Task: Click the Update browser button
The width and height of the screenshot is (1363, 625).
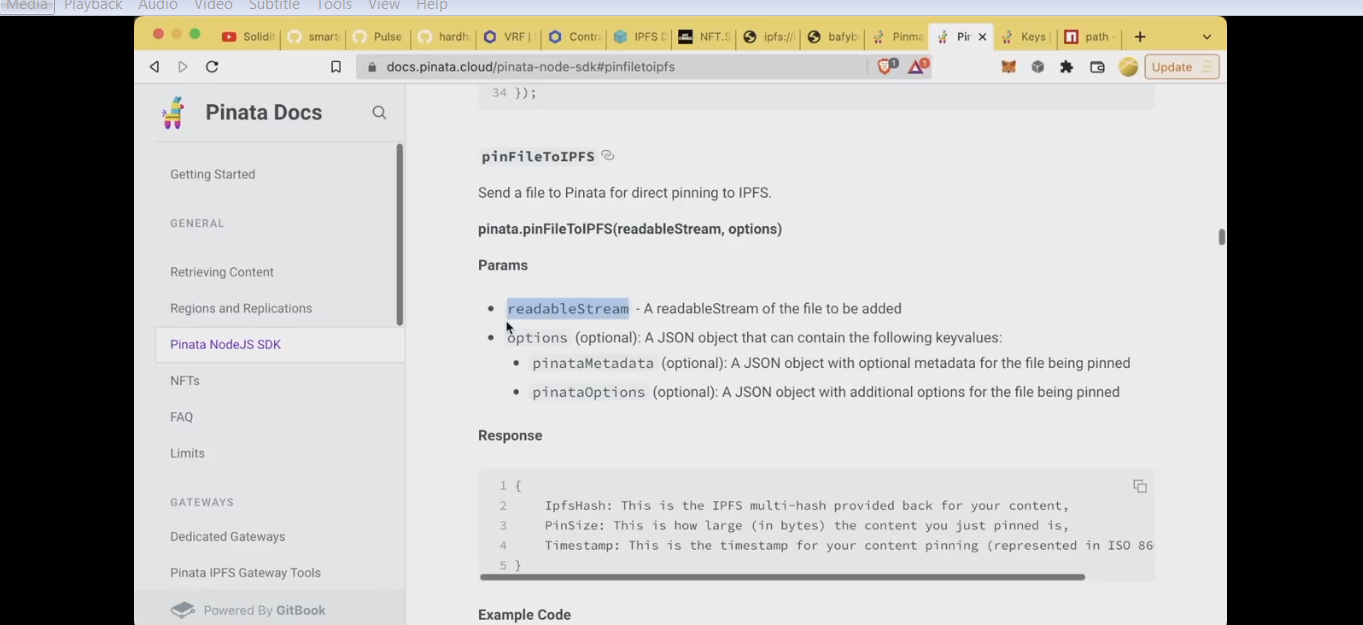Action: tap(1182, 67)
